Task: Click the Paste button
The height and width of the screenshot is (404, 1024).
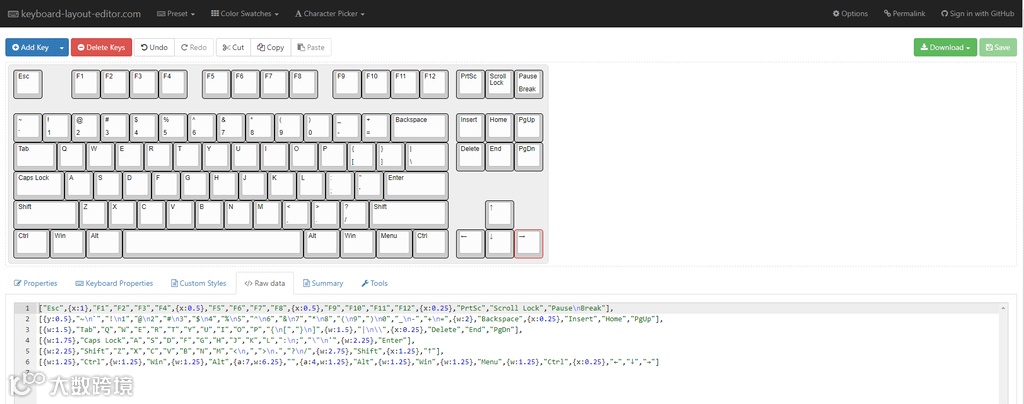Action: [x=311, y=47]
